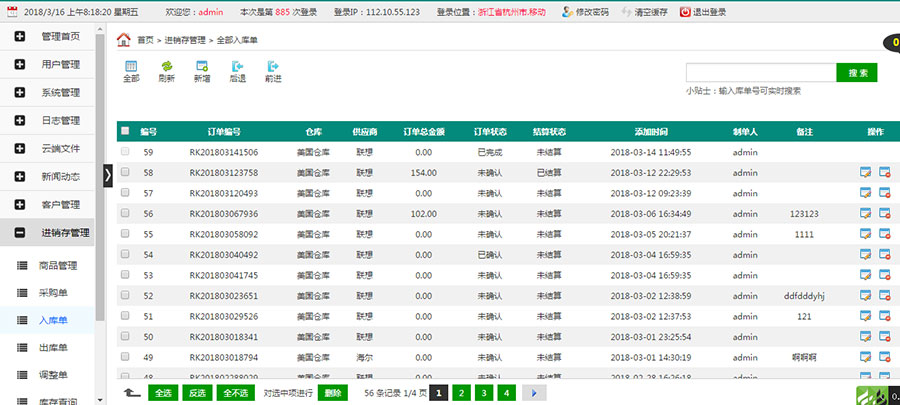Click the 后退 (Back) toolbar icon
Viewport: 900px width, 405px height.
237,70
